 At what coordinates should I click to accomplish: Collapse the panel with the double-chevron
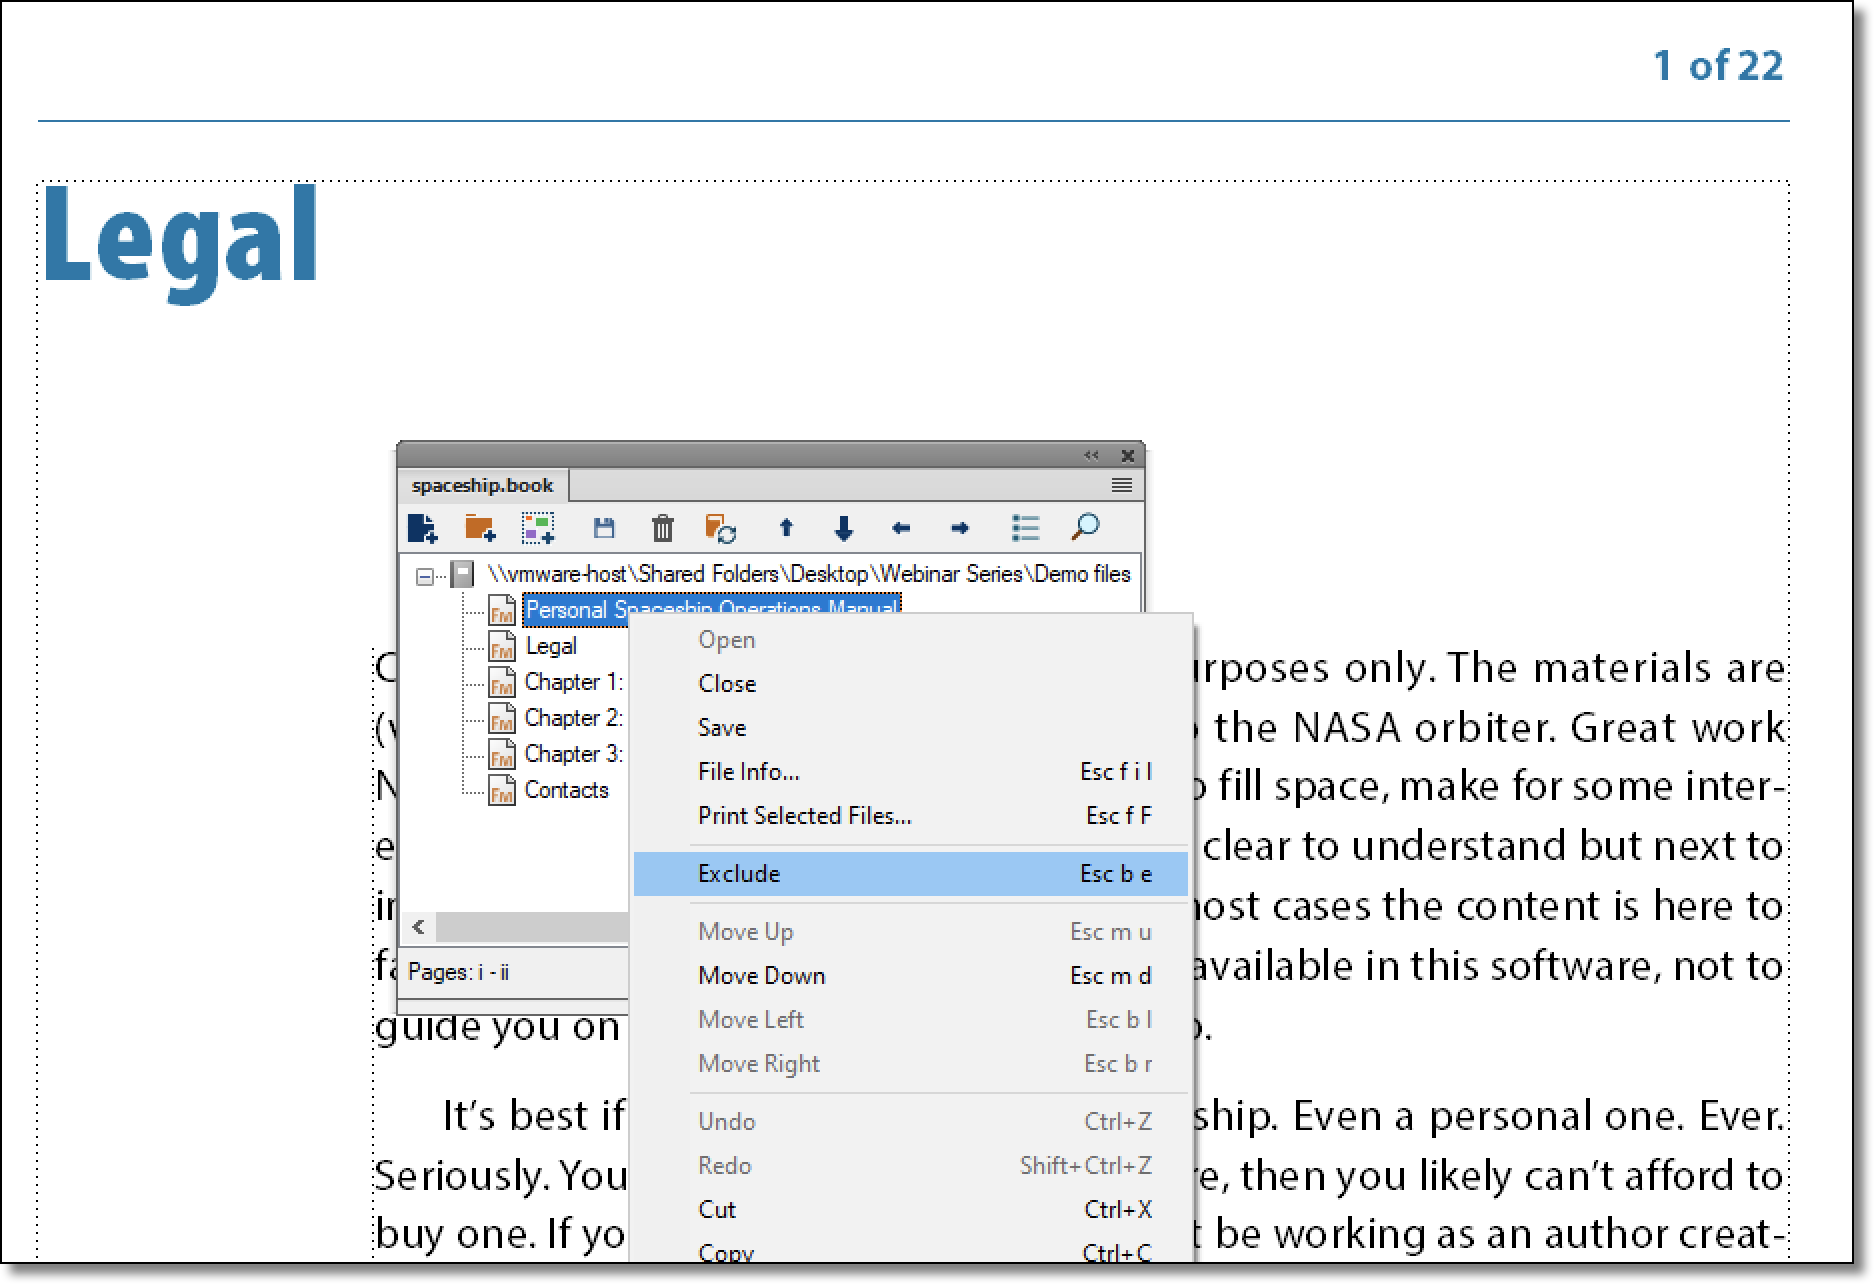coord(1089,455)
